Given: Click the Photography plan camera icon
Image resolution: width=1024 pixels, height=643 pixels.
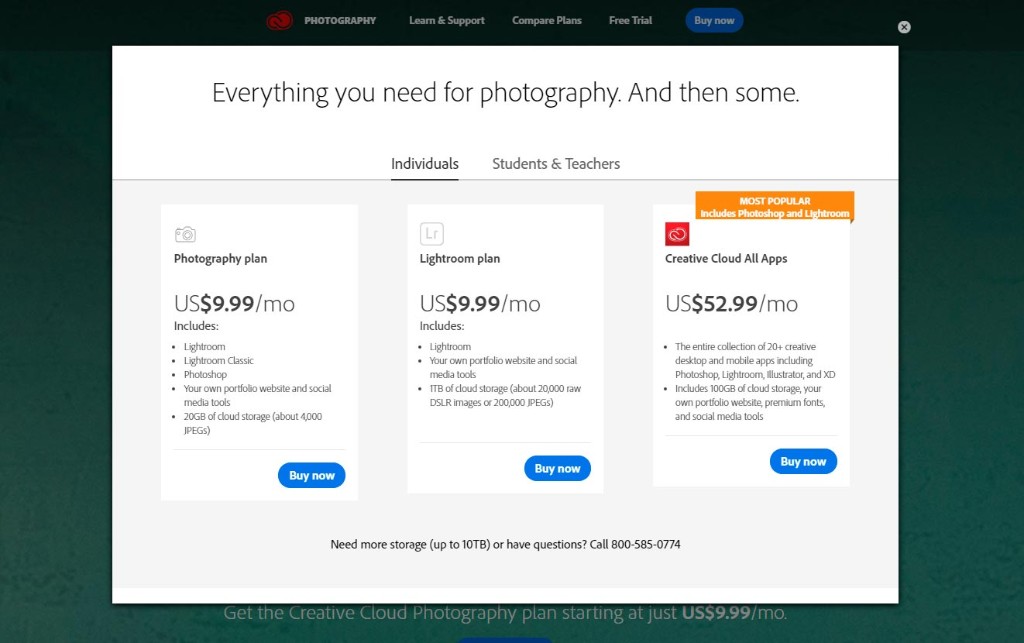Looking at the screenshot, I should point(185,234).
